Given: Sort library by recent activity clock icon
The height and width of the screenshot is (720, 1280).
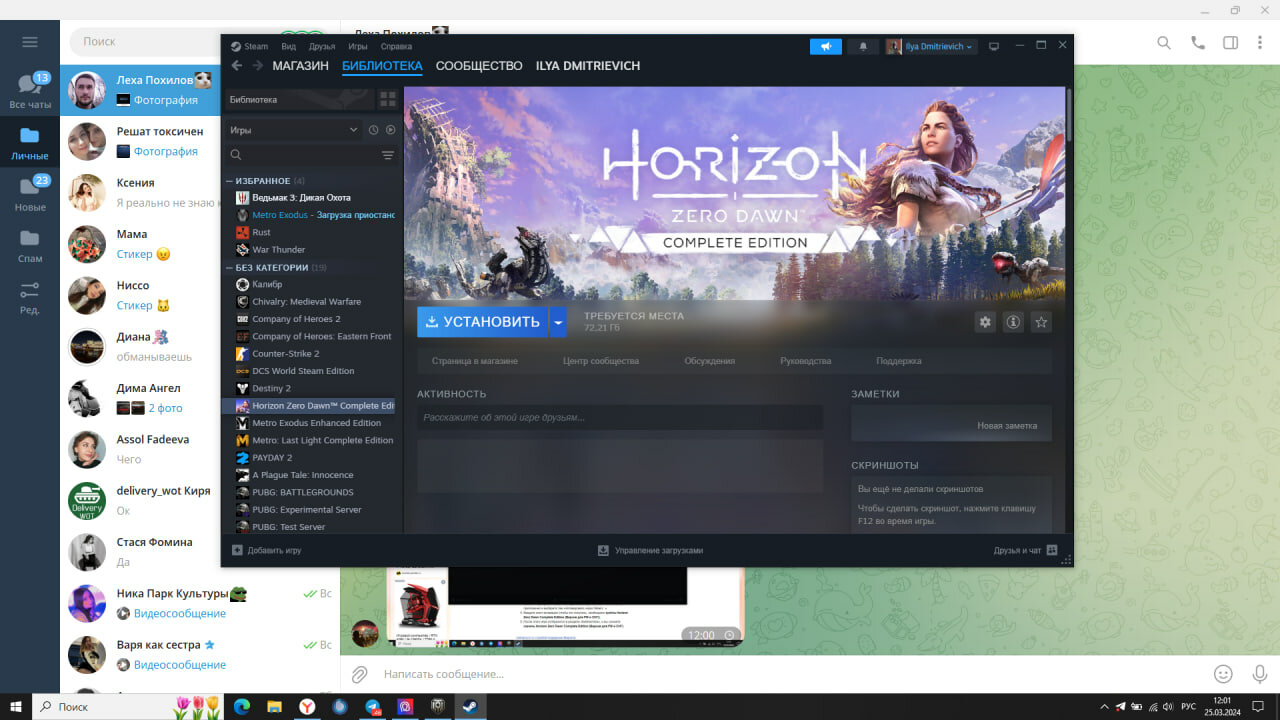Looking at the screenshot, I should [x=374, y=130].
